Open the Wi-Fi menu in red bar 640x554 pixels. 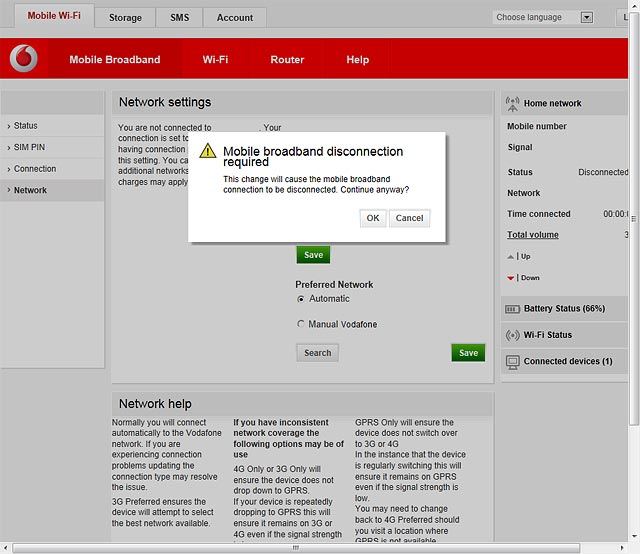click(216, 60)
